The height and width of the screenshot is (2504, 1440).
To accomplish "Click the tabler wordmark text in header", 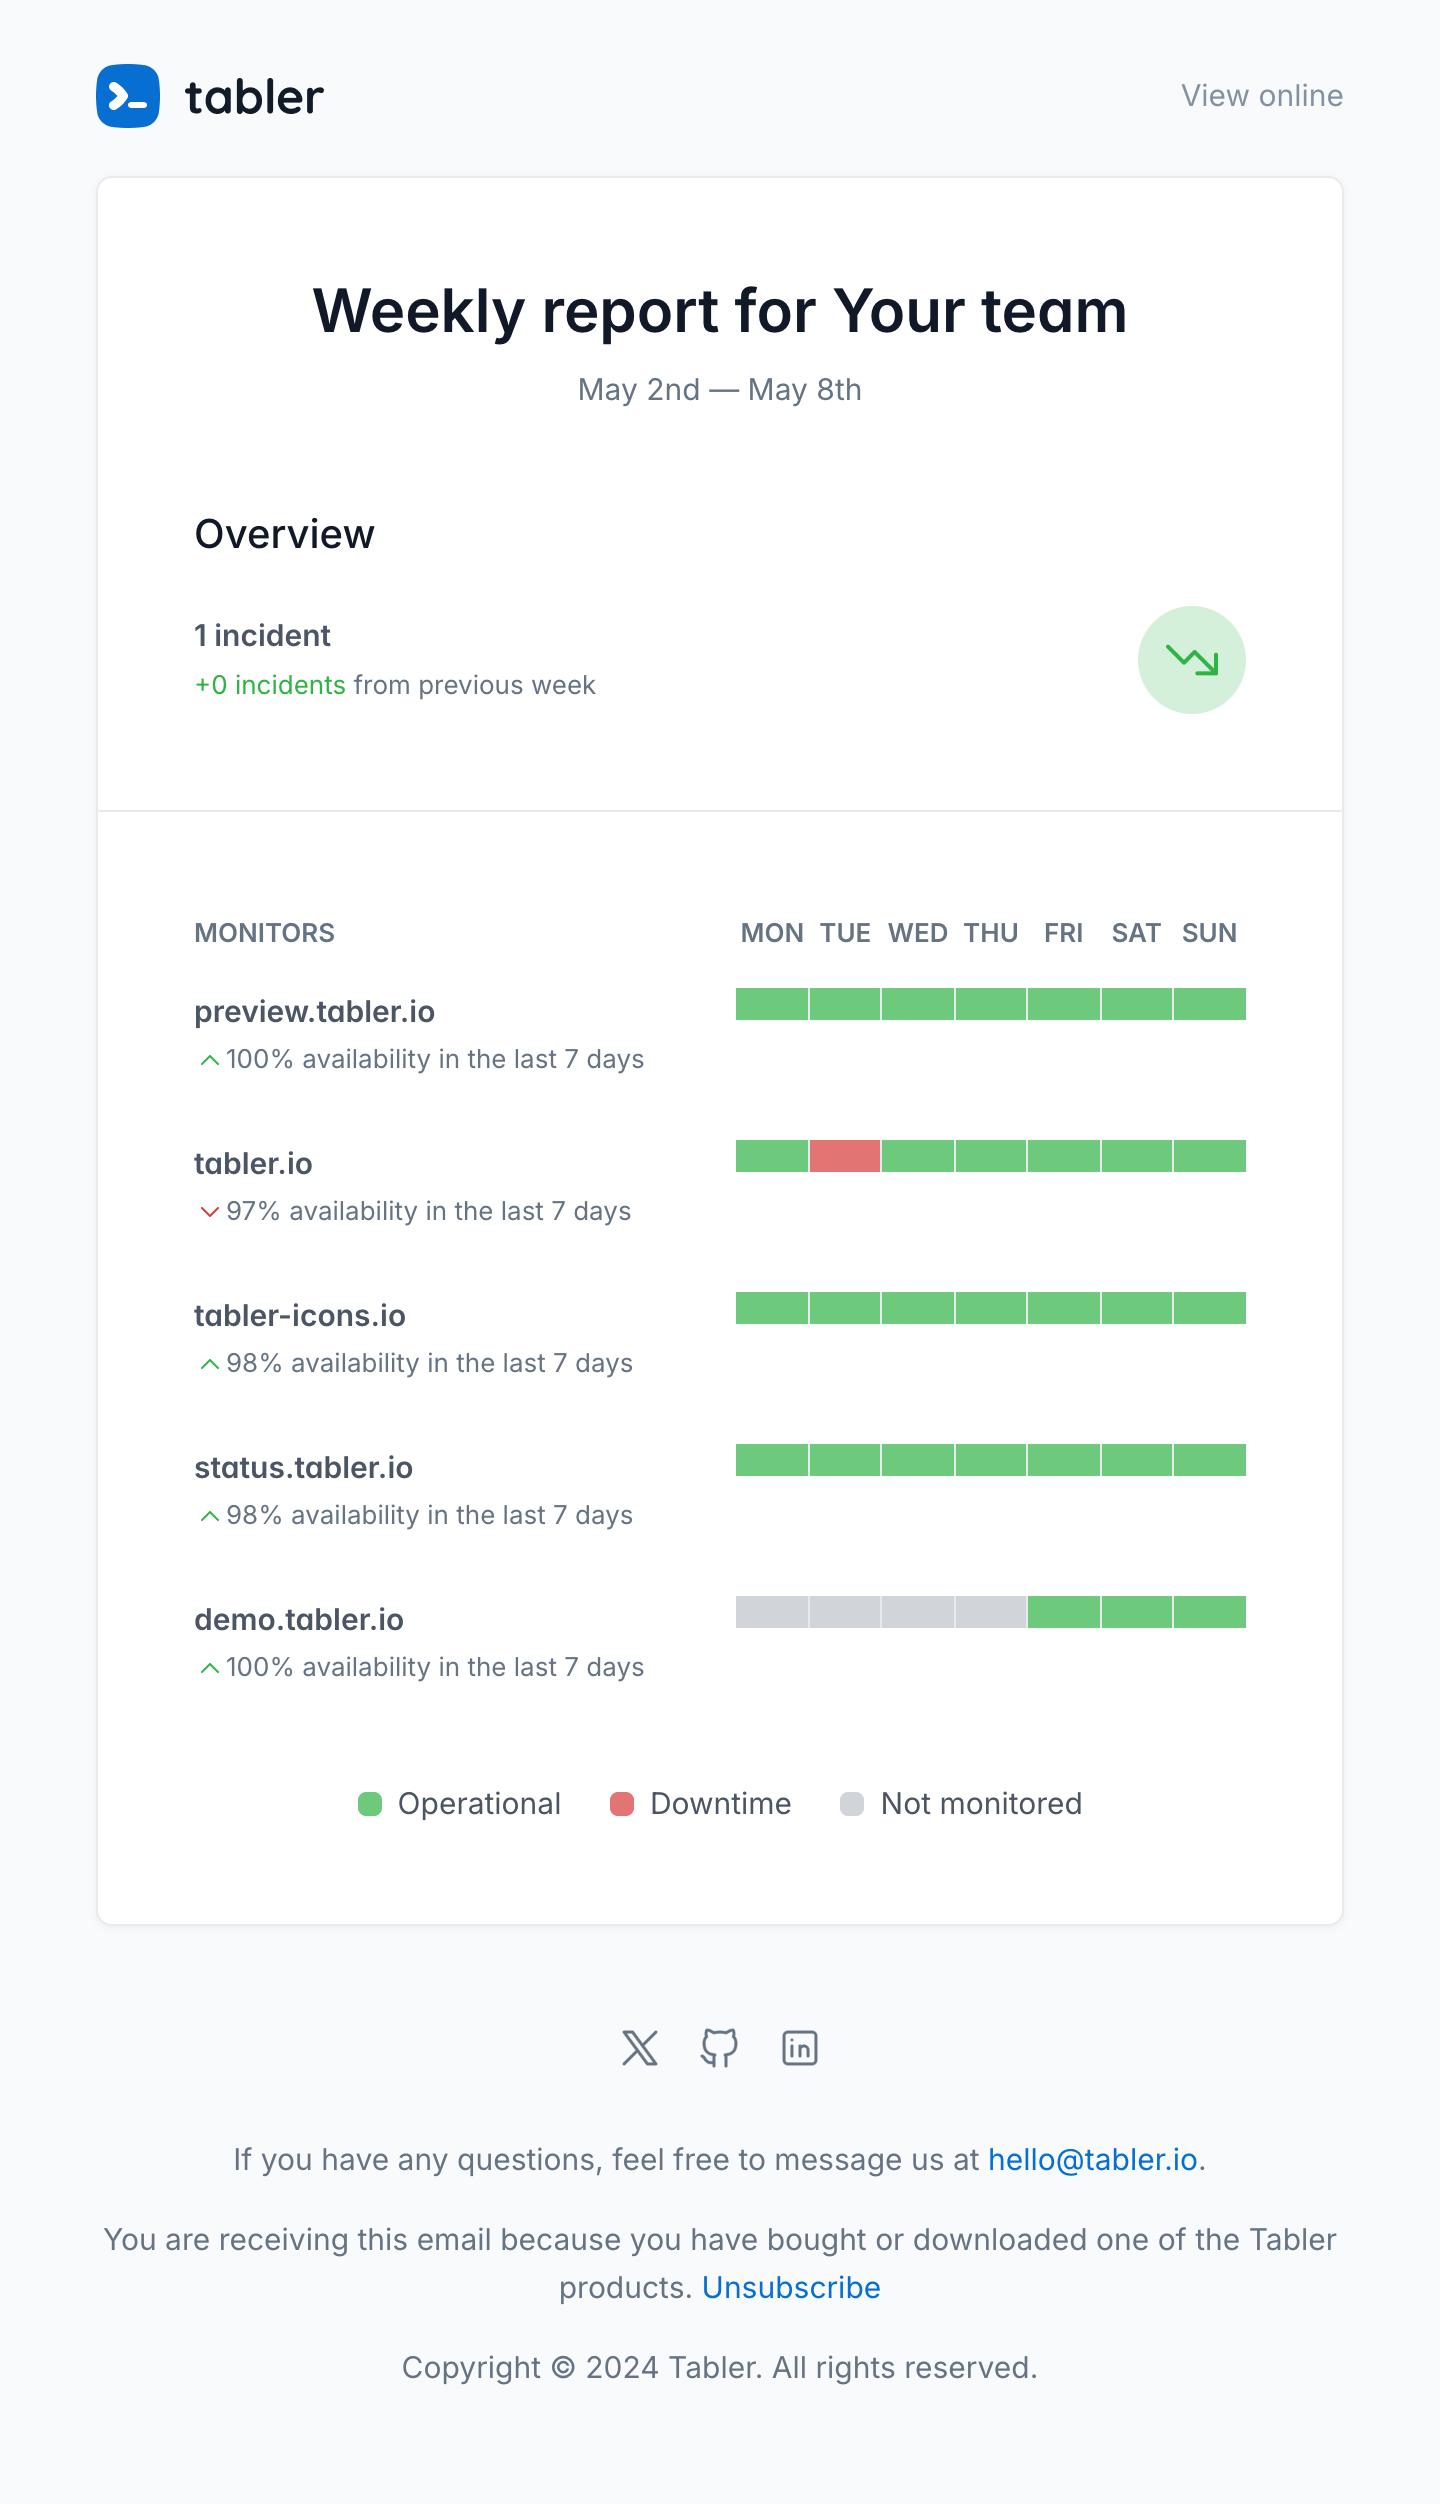I will (255, 97).
